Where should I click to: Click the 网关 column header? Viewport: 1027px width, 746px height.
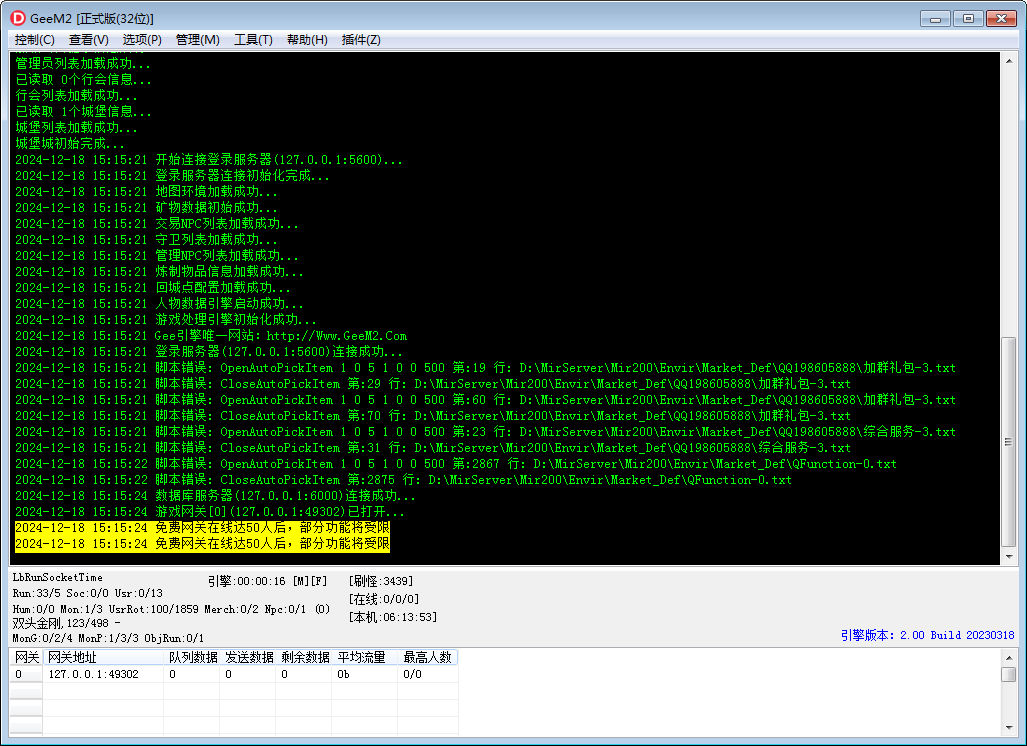coord(27,657)
